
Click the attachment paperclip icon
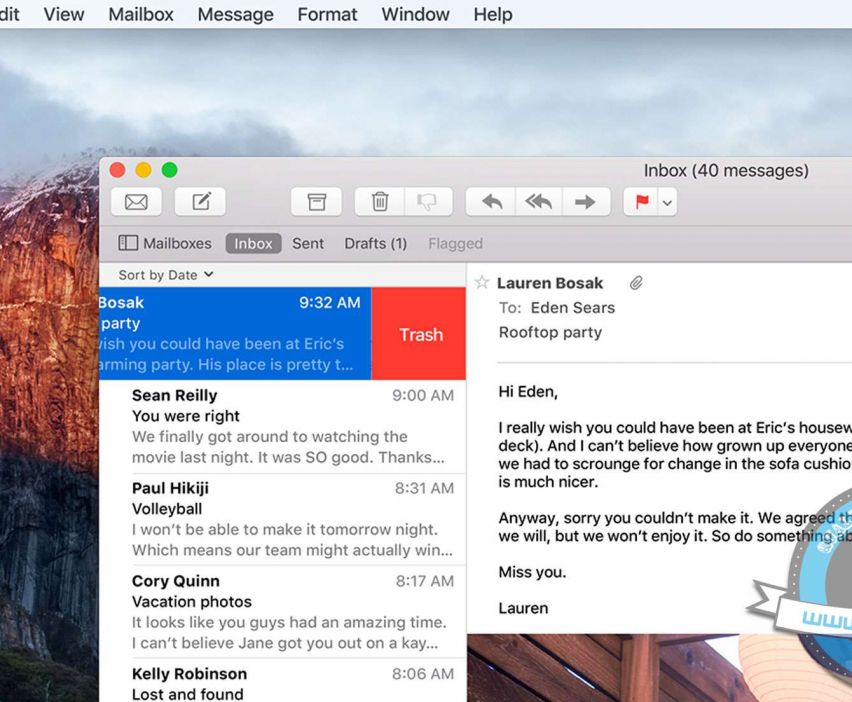click(x=636, y=283)
